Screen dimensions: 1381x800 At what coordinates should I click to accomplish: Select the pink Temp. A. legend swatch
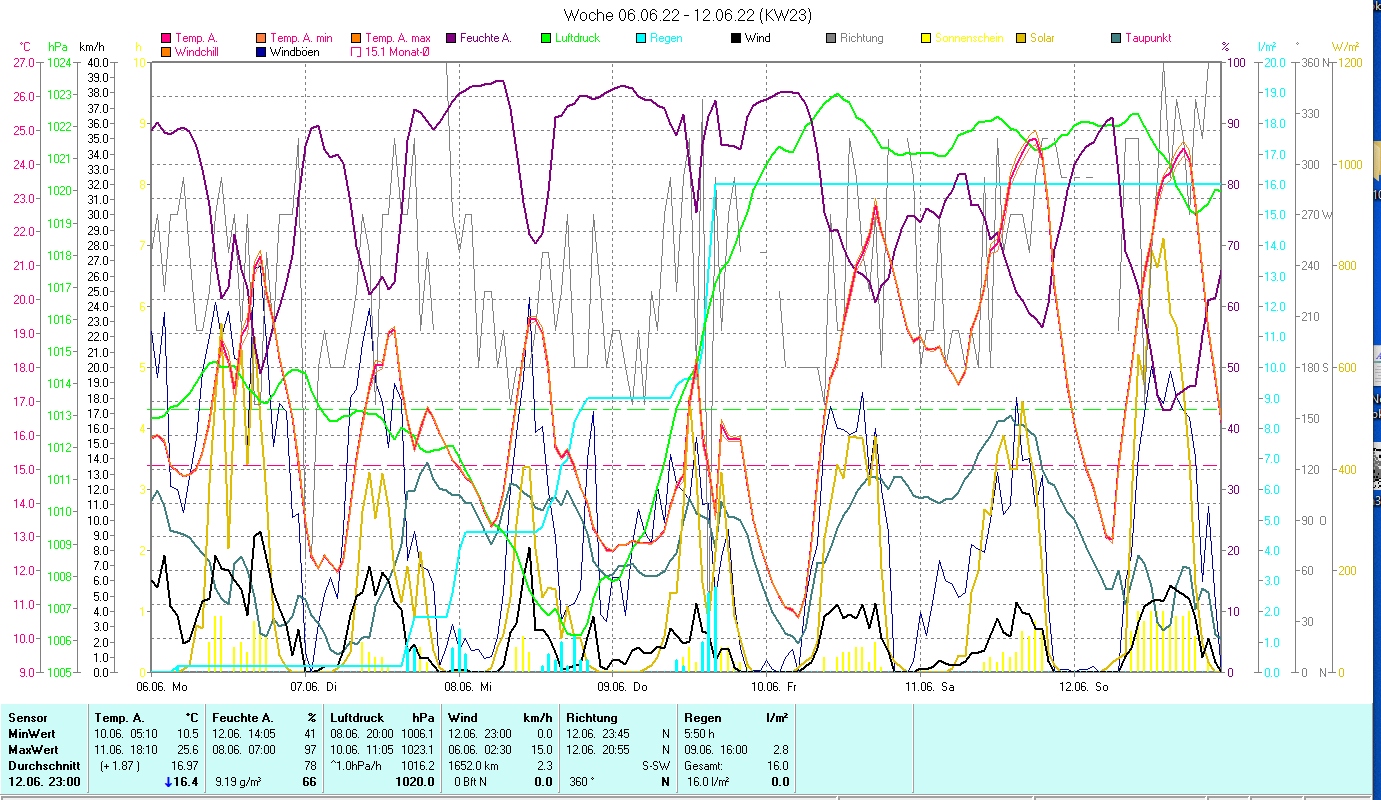click(166, 38)
